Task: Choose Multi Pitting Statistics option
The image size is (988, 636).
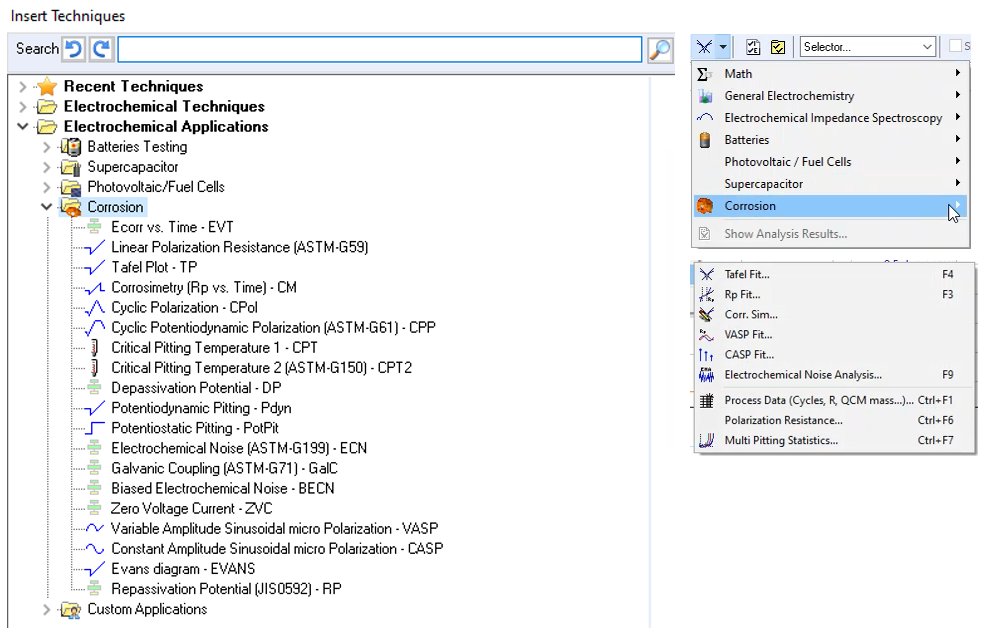Action: point(780,440)
